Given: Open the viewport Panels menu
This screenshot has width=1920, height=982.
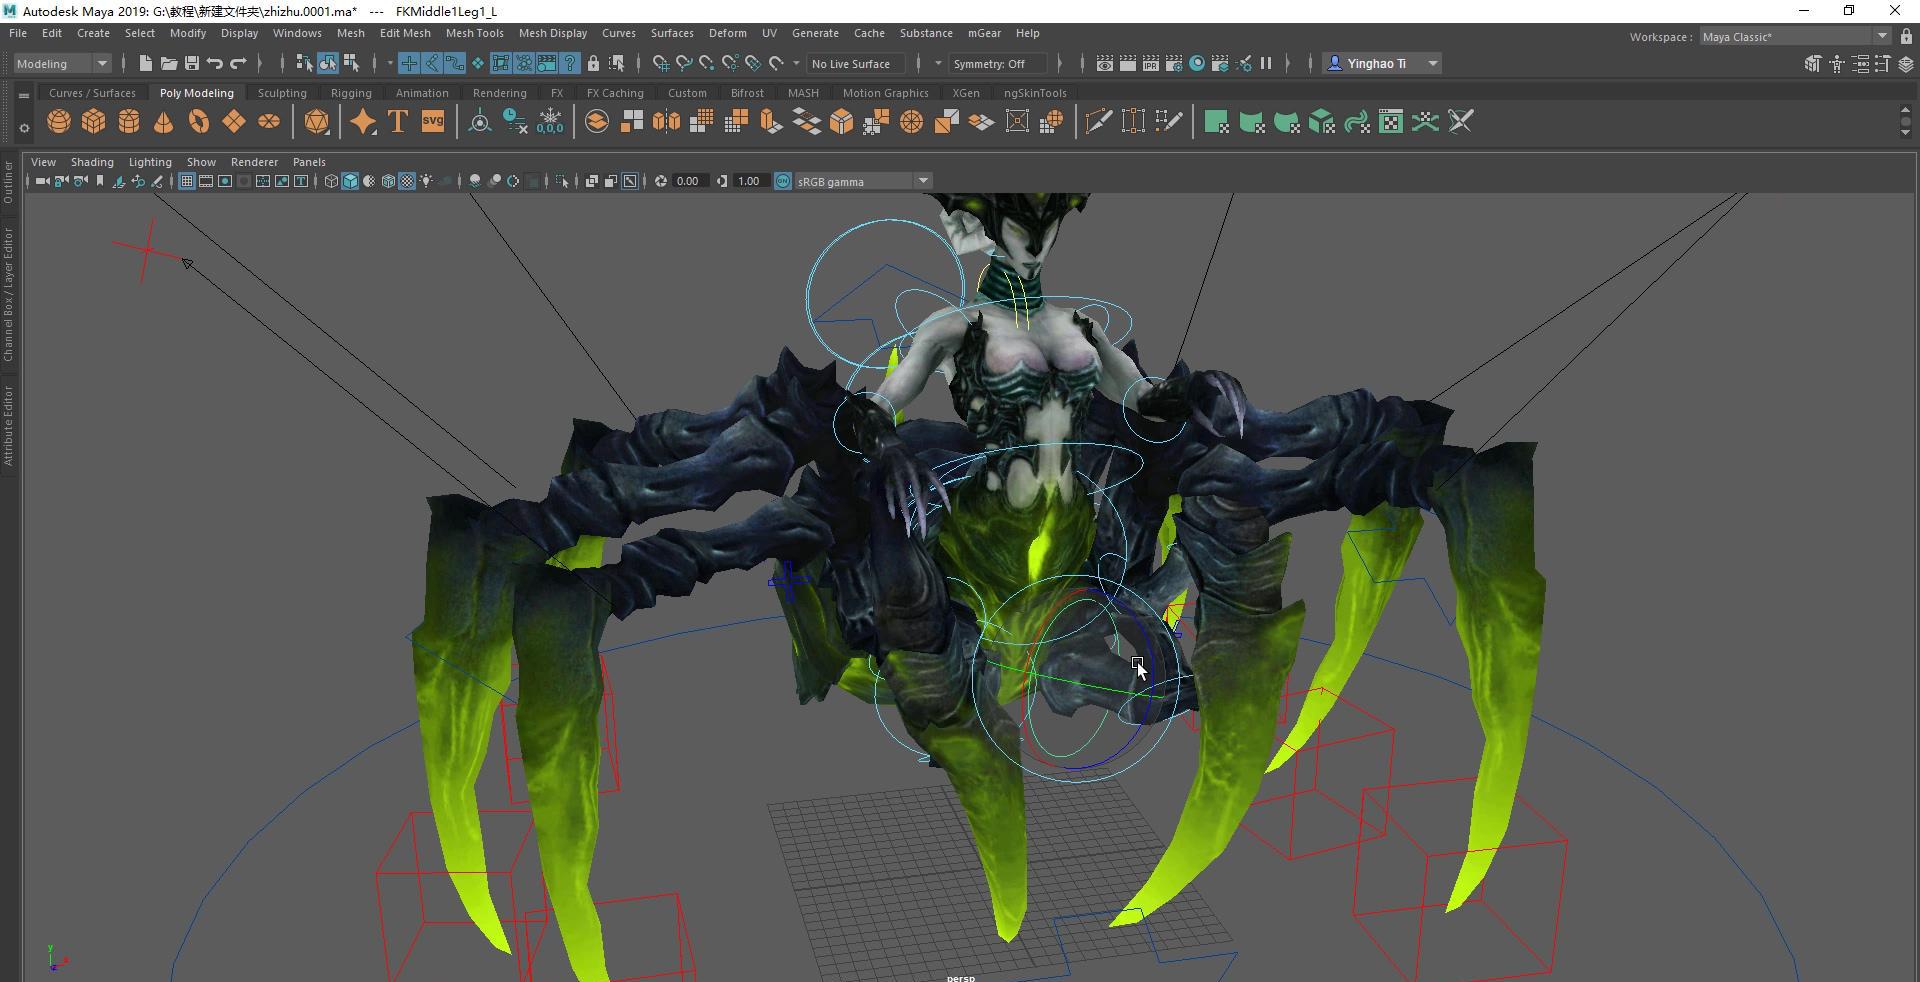Looking at the screenshot, I should pos(309,162).
